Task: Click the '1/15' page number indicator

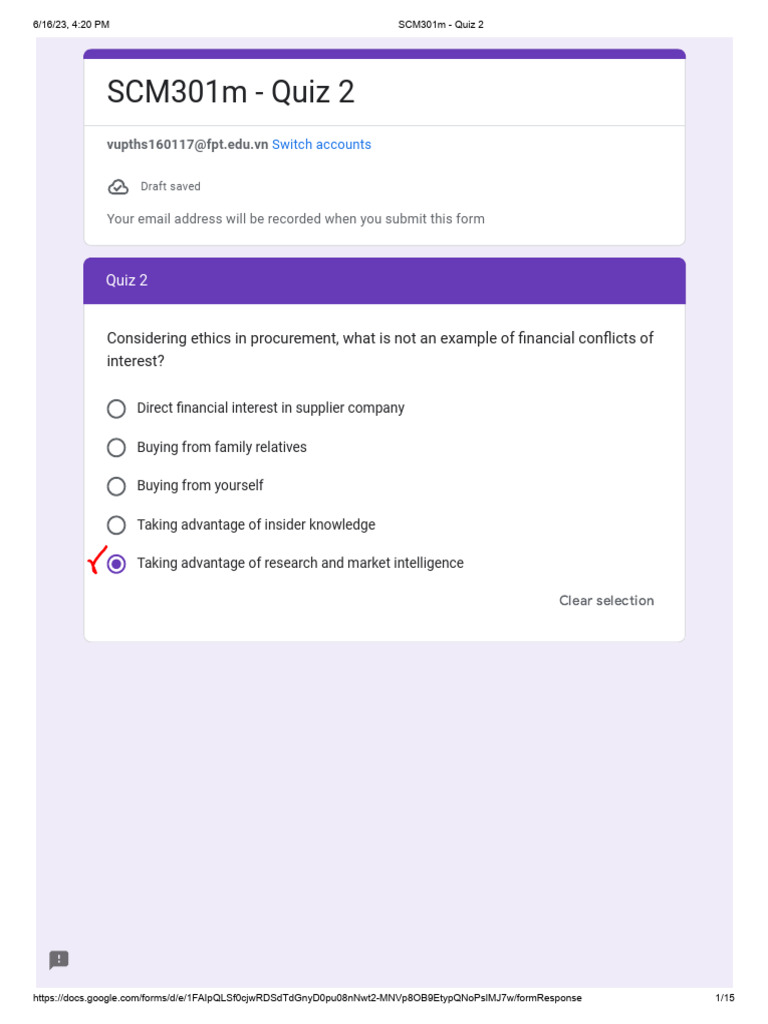Action: 725,998
